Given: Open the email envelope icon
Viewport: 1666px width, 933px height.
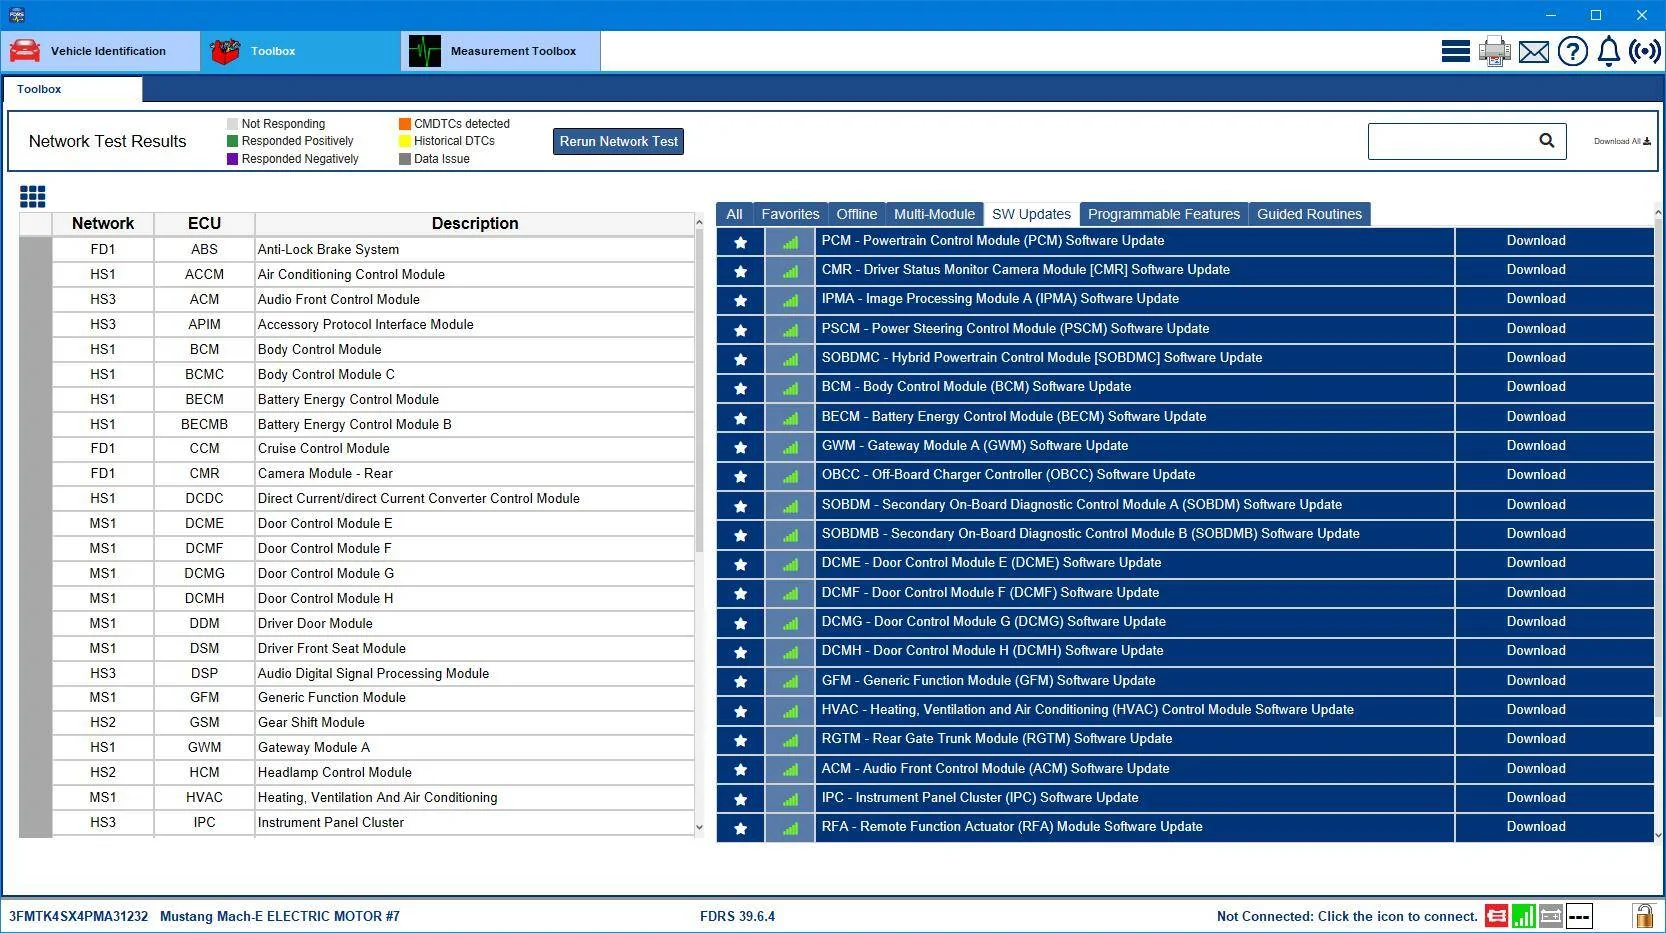Looking at the screenshot, I should [1533, 52].
